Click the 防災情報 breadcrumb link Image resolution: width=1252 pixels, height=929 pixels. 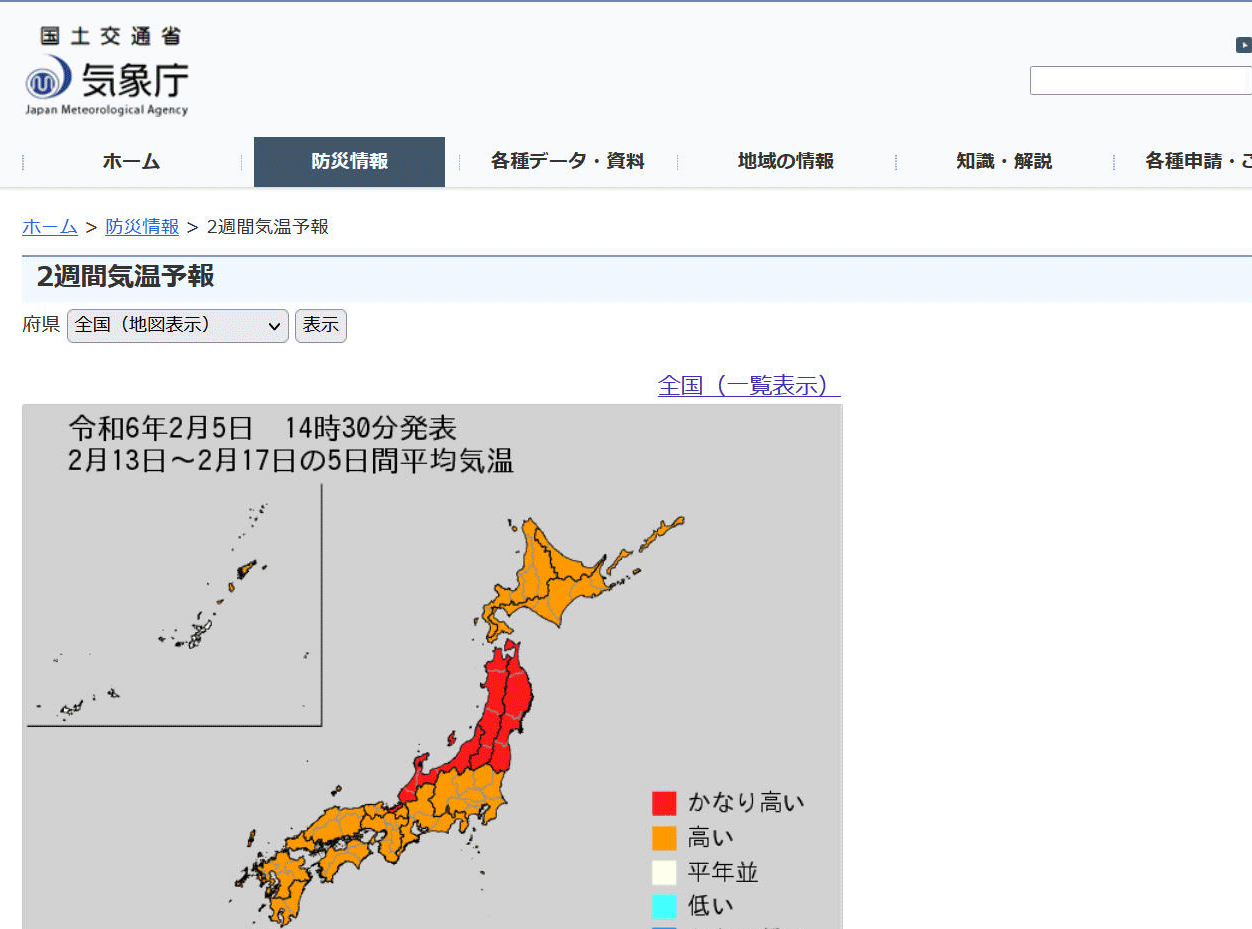coord(142,227)
